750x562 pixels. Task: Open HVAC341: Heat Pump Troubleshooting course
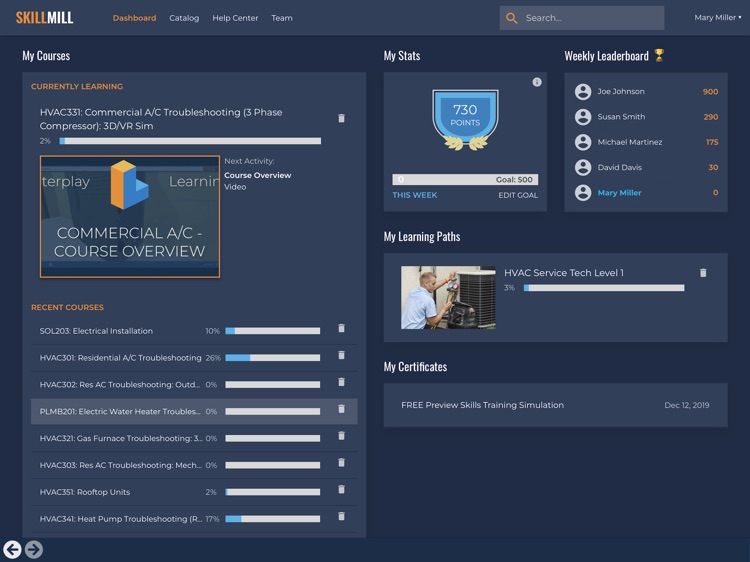click(x=121, y=518)
